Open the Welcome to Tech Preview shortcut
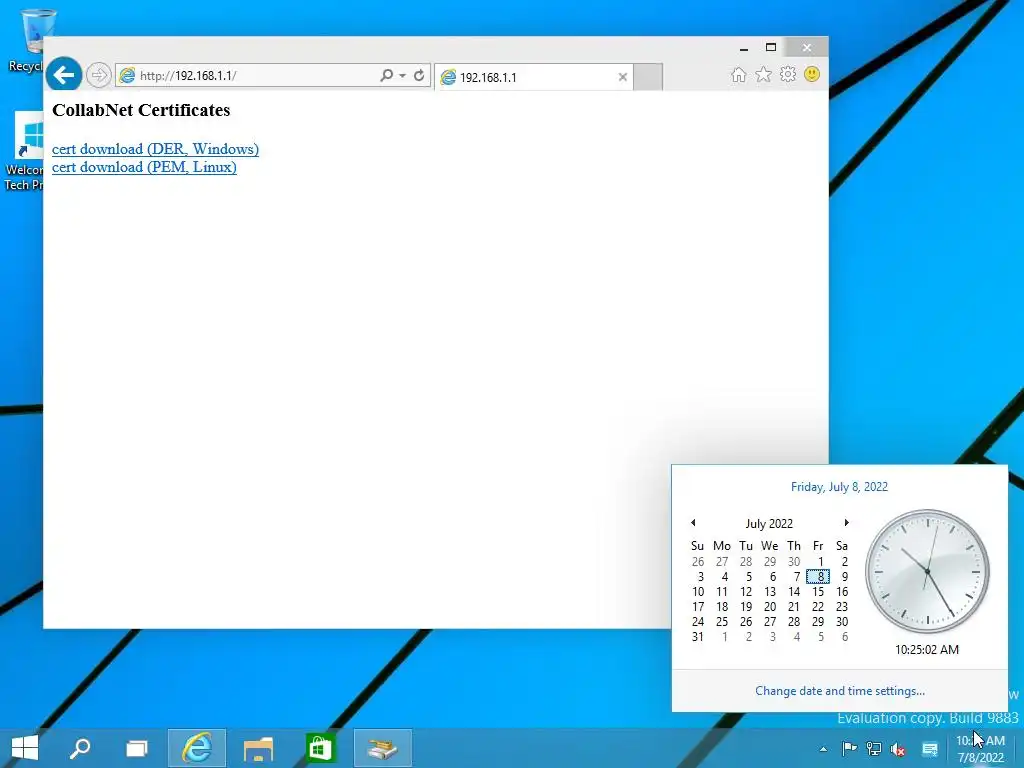 [25, 152]
